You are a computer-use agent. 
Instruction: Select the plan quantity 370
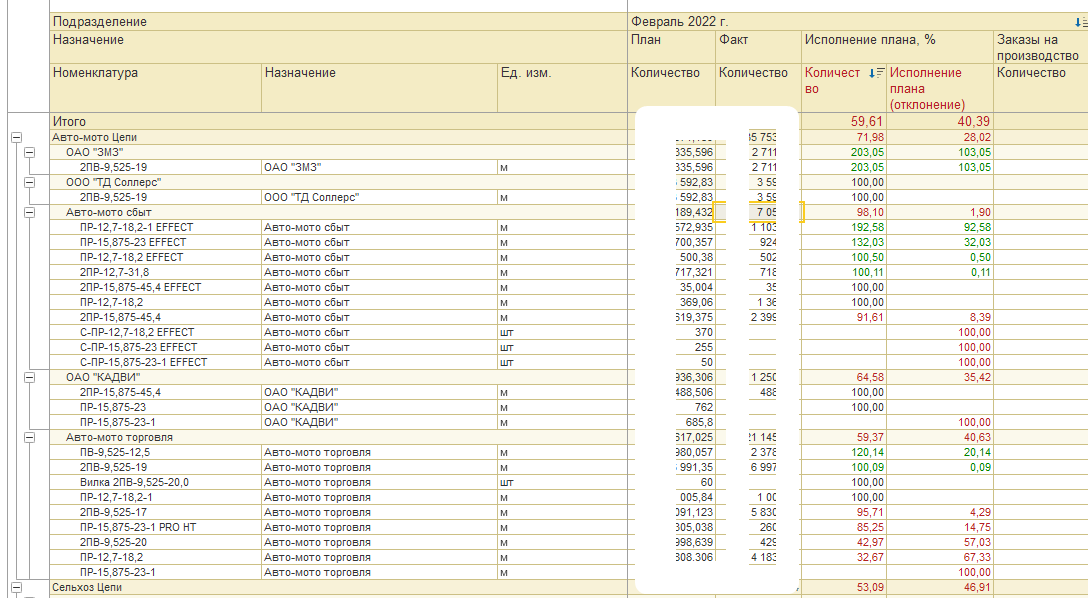tap(704, 332)
